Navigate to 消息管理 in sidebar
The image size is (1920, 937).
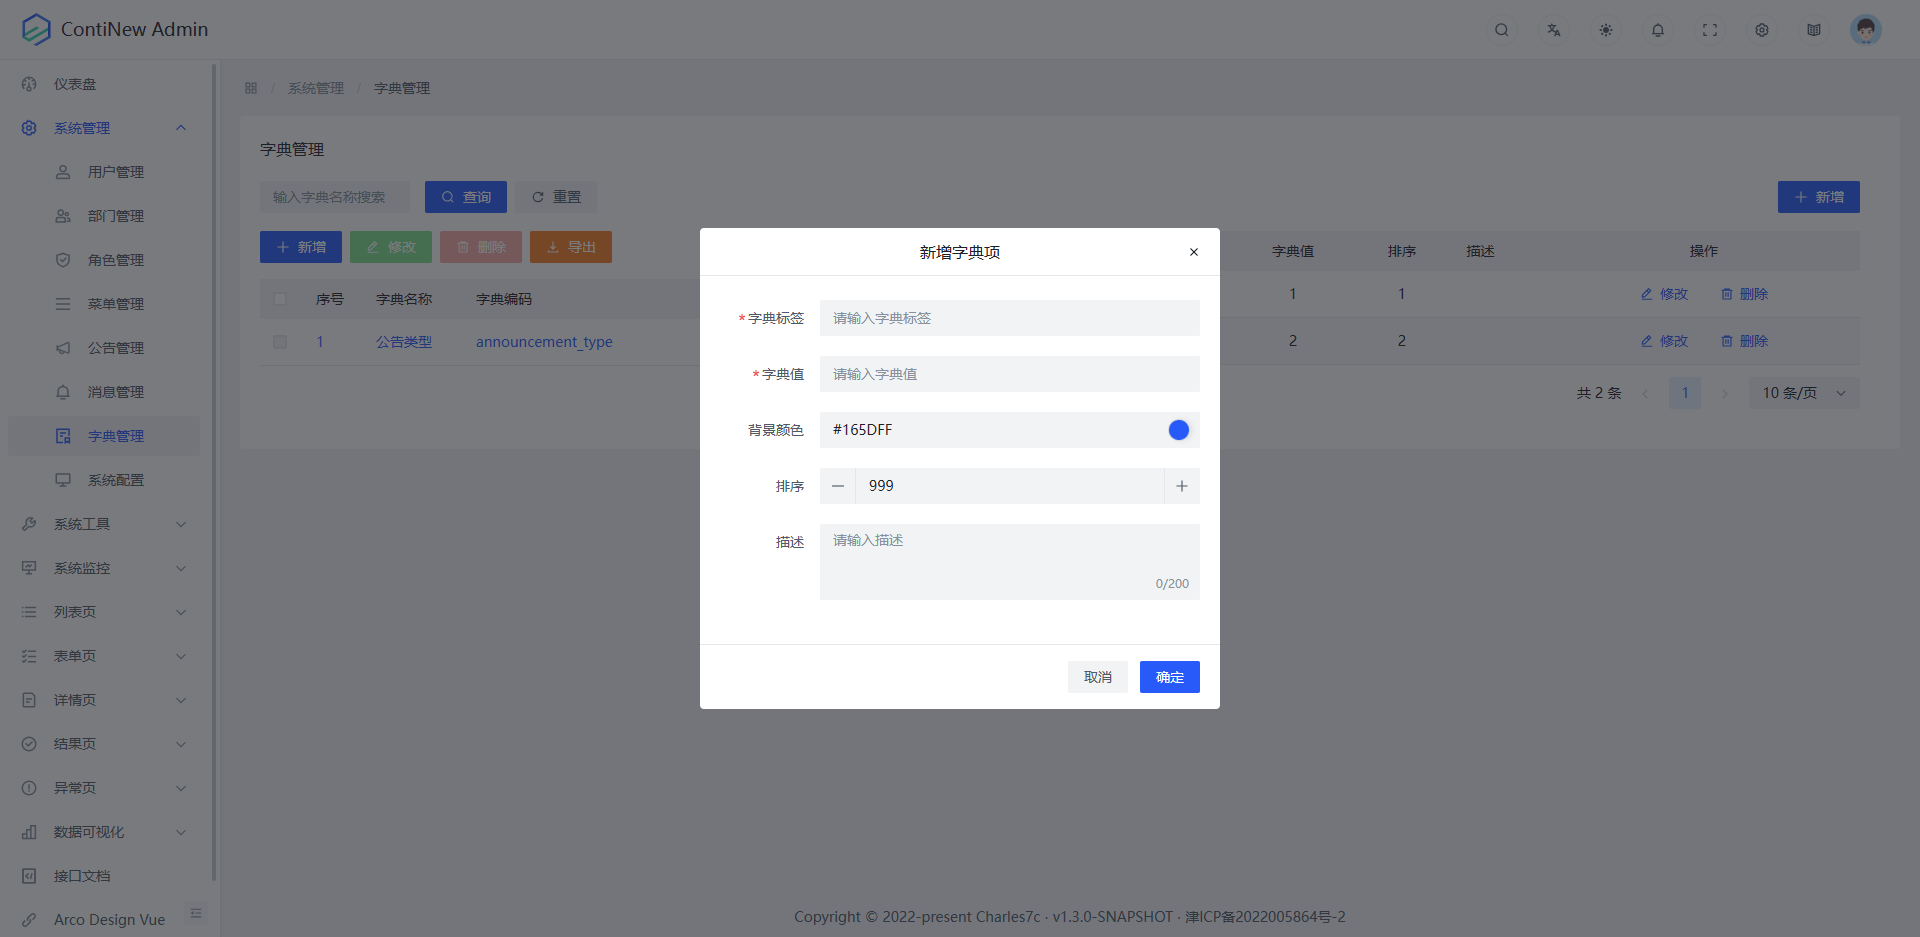tap(114, 391)
